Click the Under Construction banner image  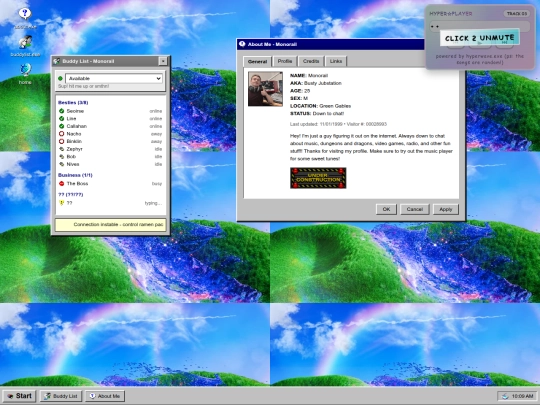[318, 178]
